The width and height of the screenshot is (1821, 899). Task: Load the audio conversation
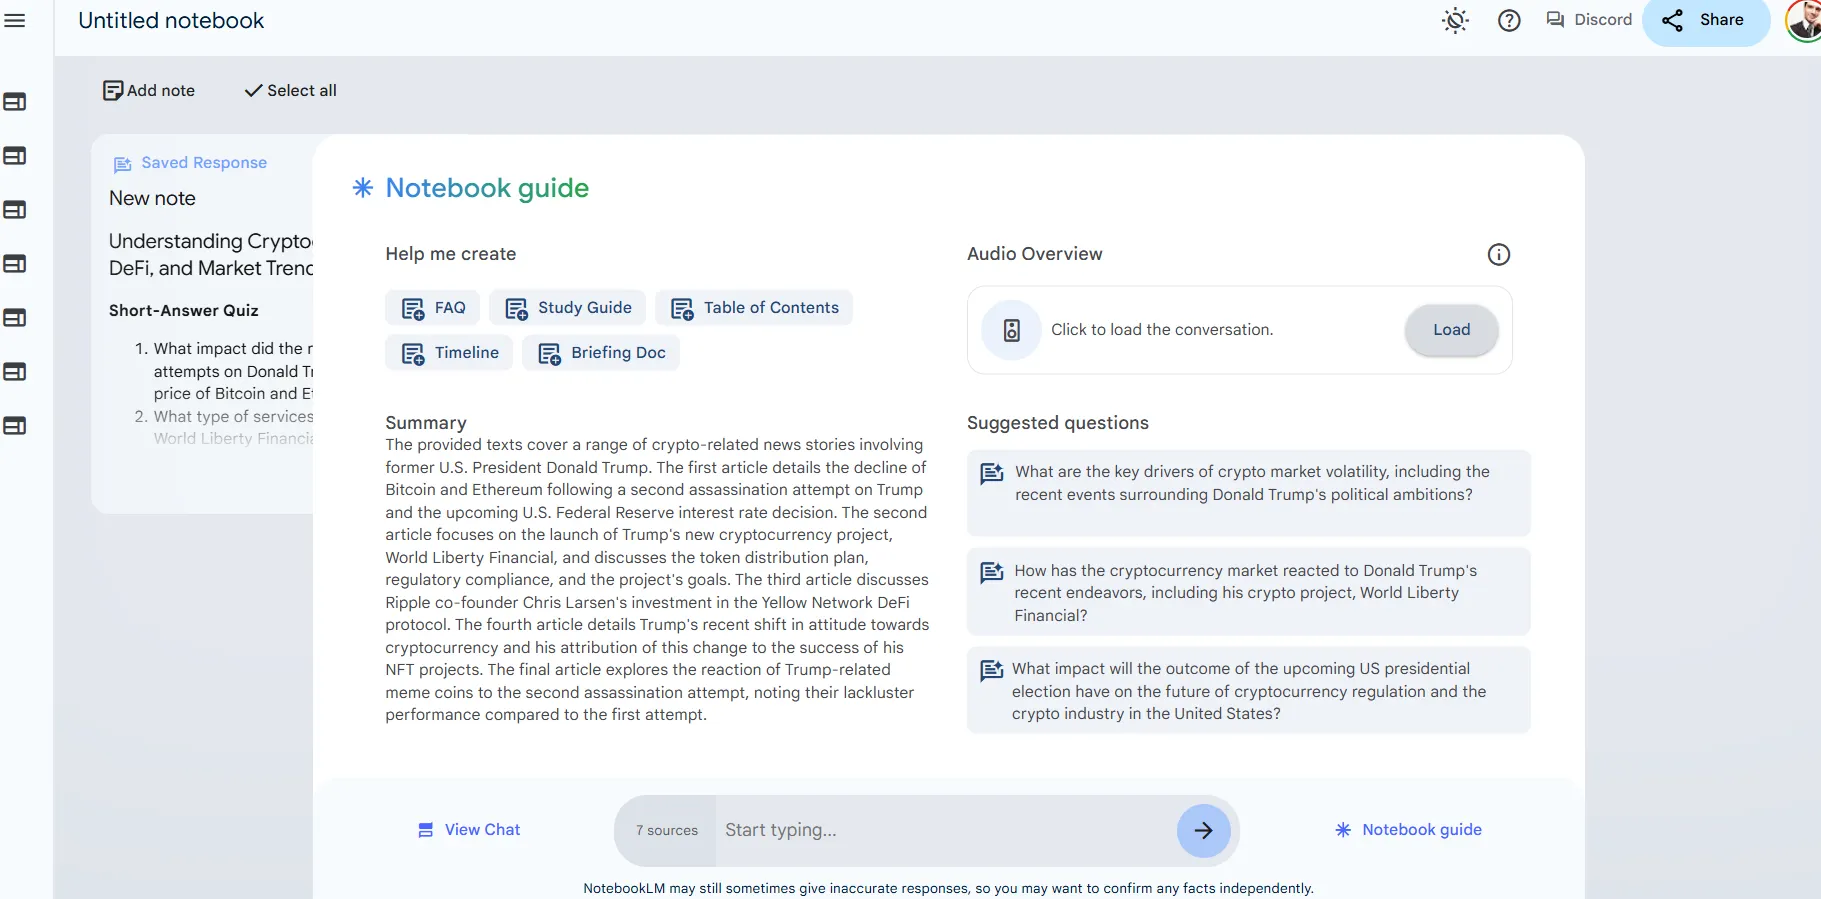click(x=1451, y=330)
